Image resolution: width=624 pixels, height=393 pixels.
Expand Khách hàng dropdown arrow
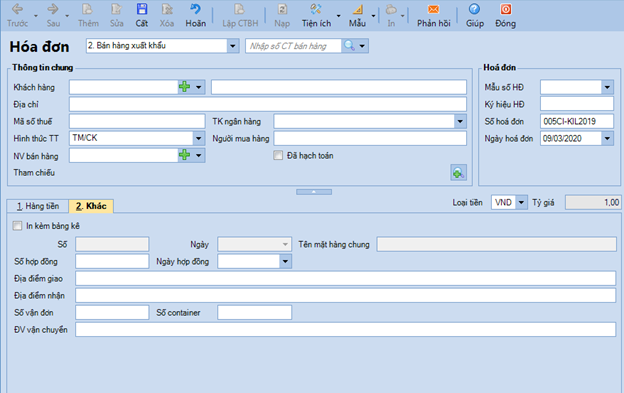coord(198,87)
